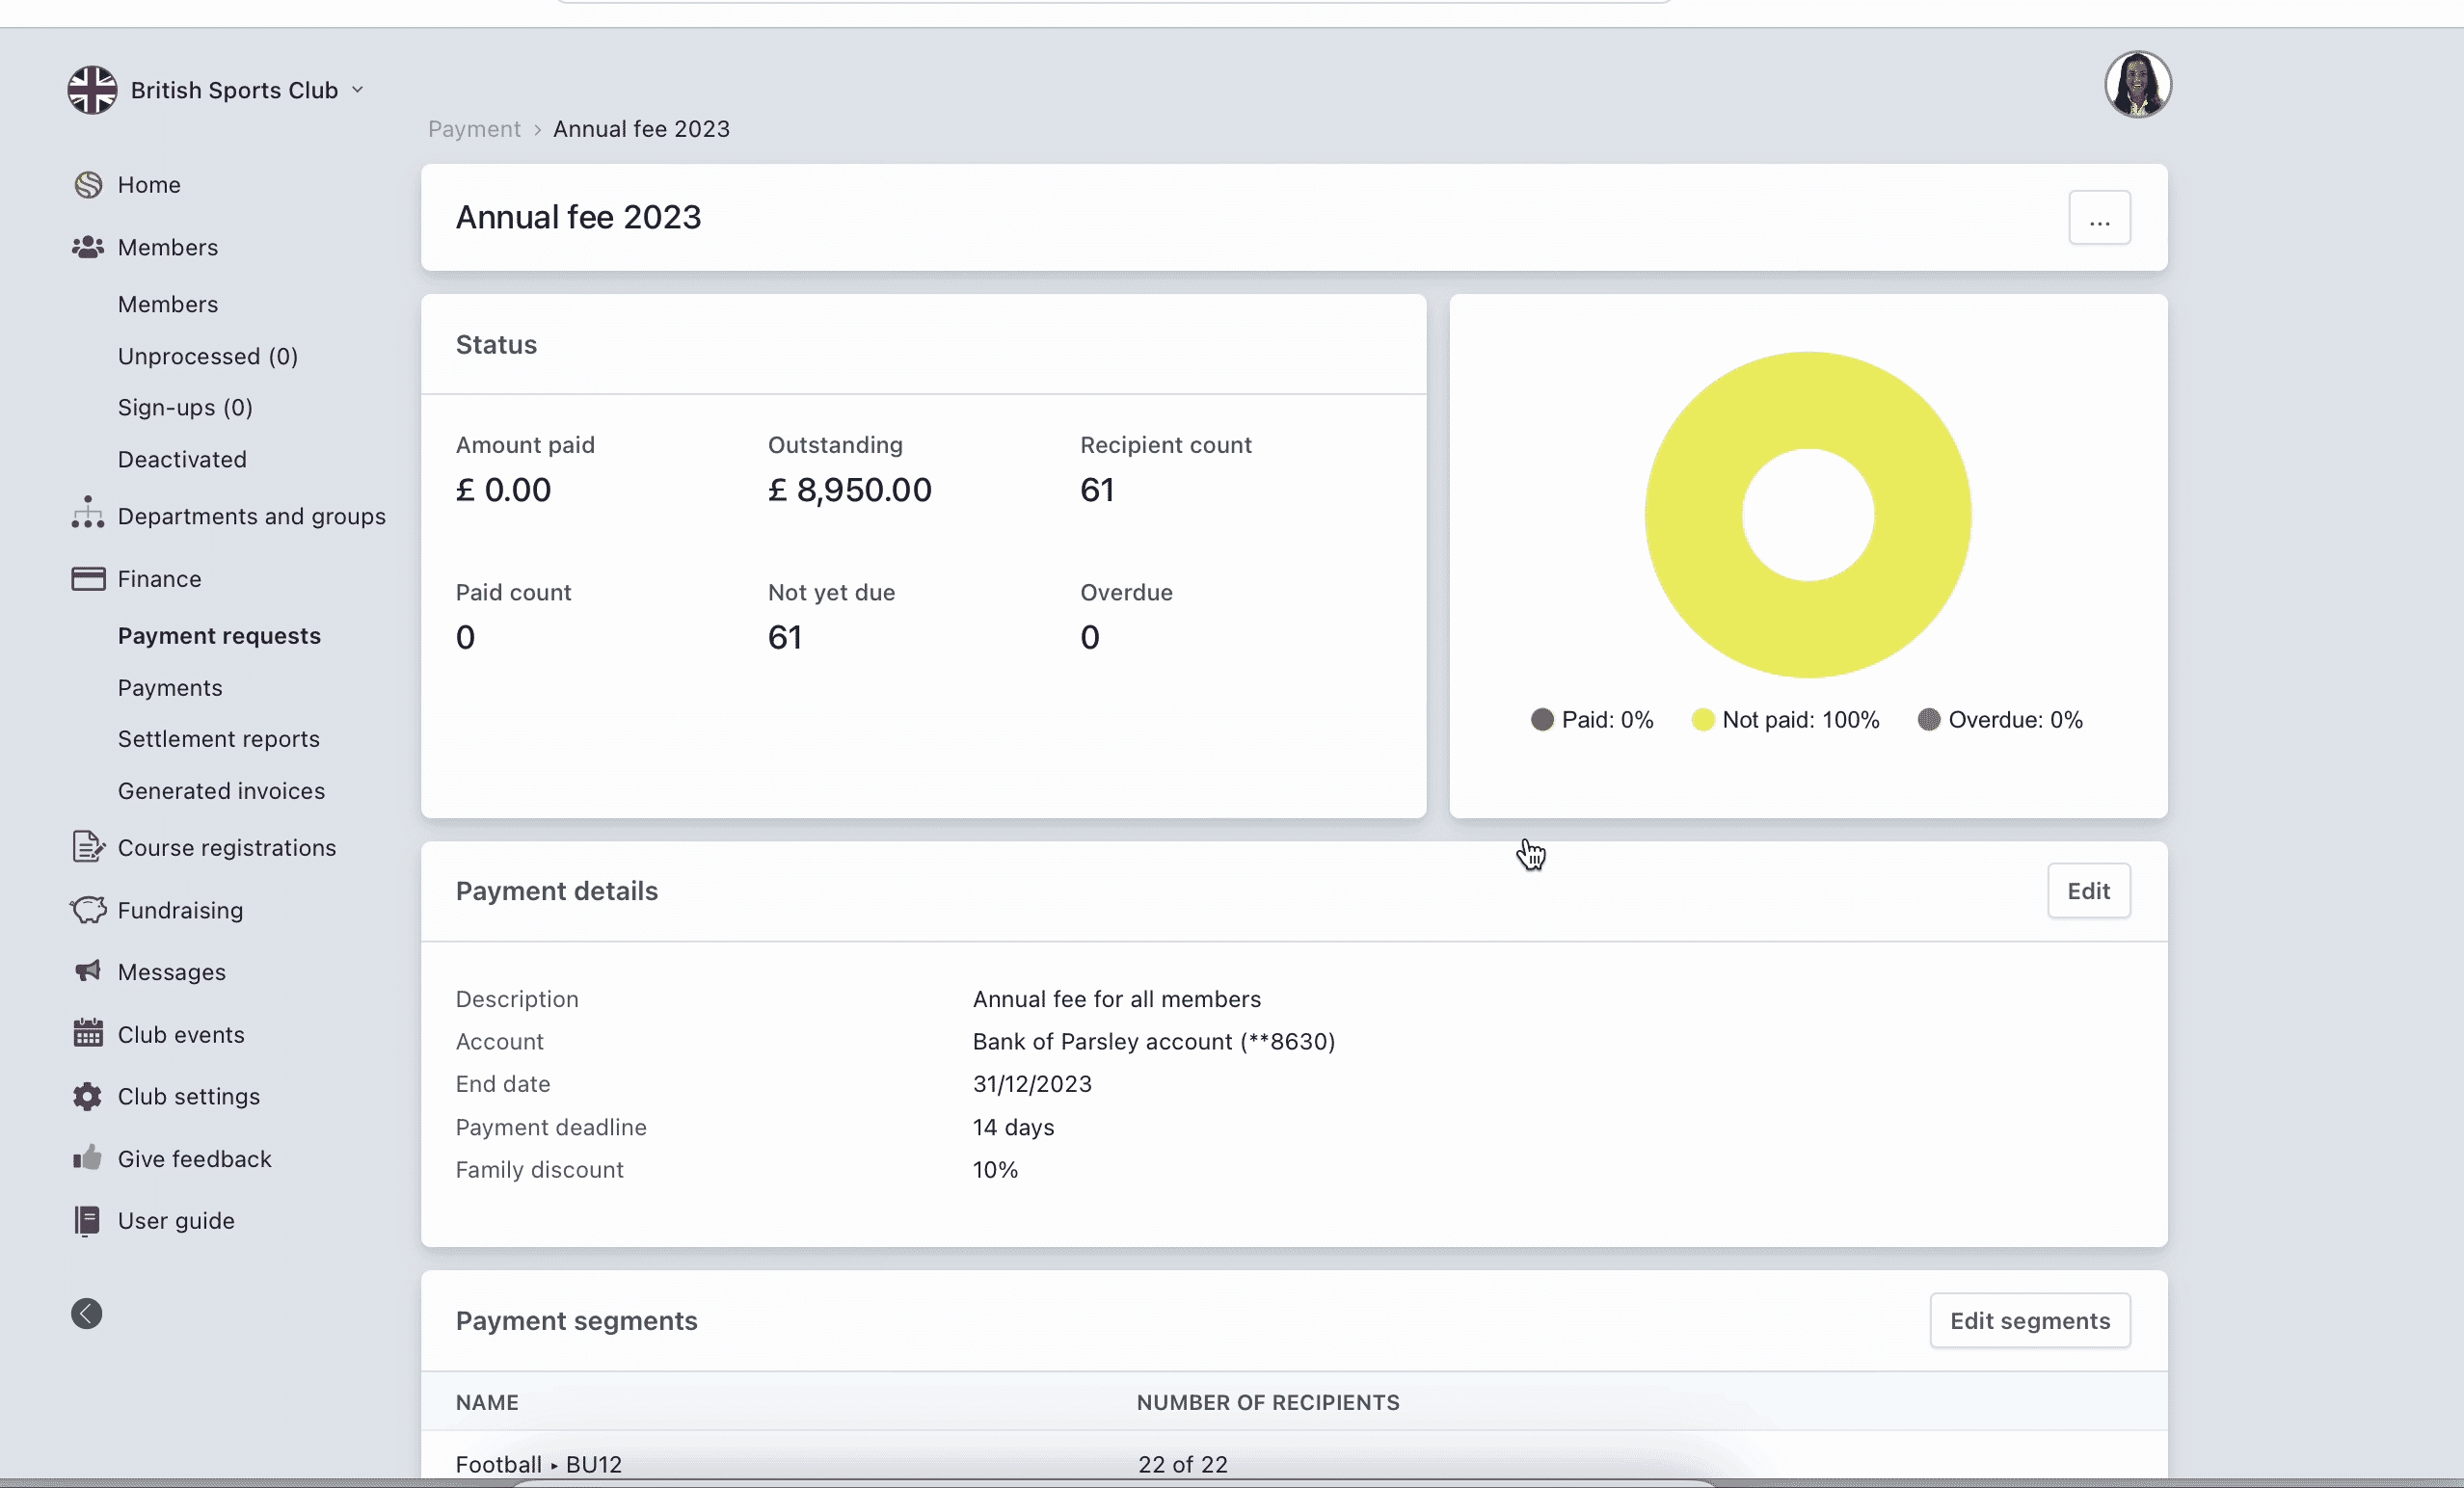Click the Home sidebar icon
The image size is (2464, 1488).
coord(88,185)
